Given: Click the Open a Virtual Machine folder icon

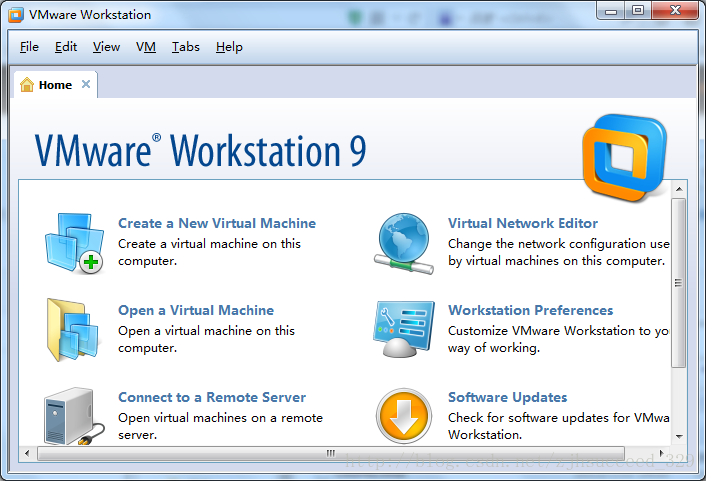Looking at the screenshot, I should click(72, 330).
